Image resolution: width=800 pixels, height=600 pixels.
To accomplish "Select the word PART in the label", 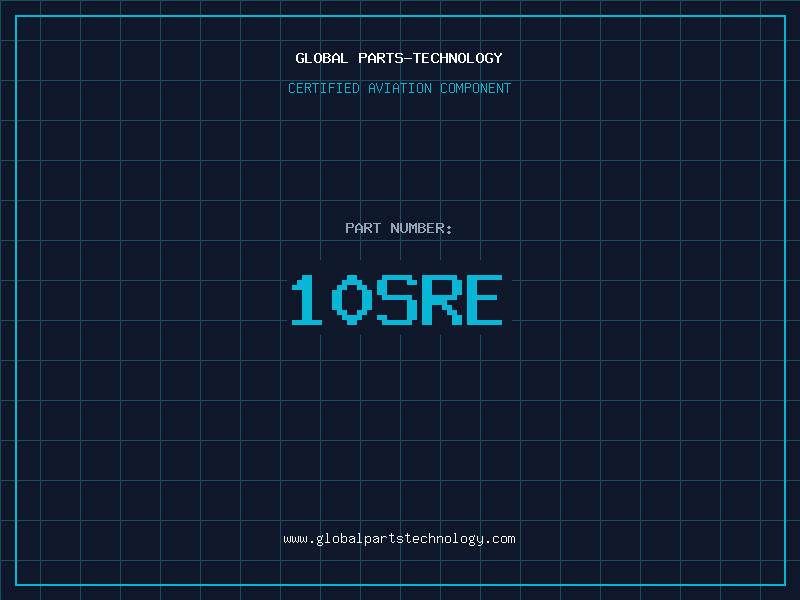I will (x=363, y=228).
